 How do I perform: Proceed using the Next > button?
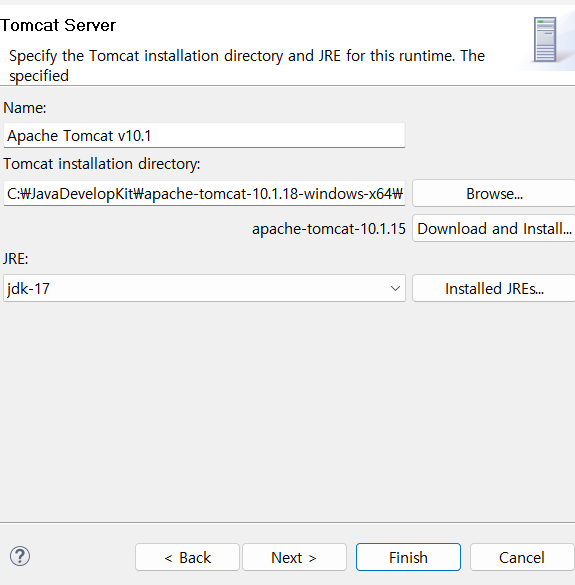[x=294, y=557]
